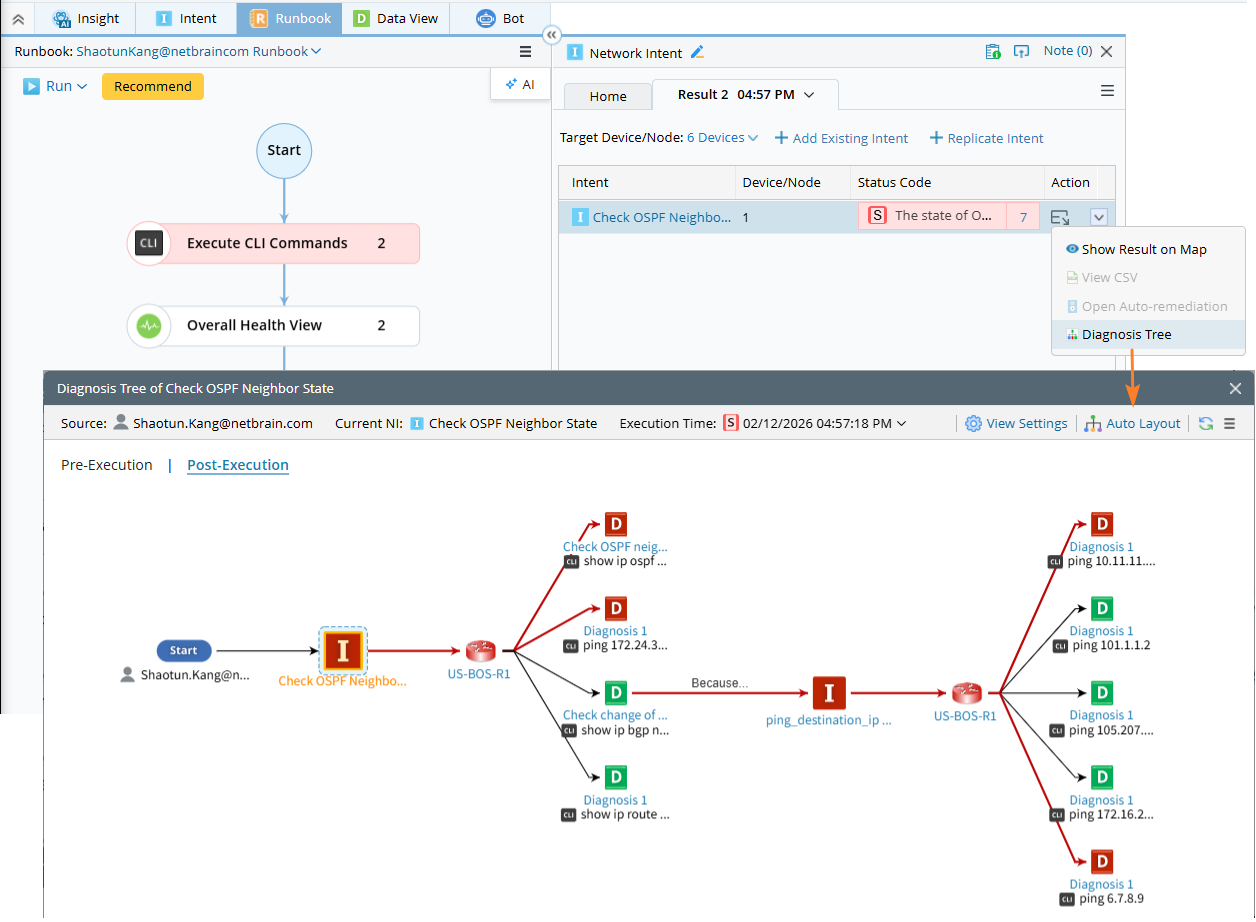Click the first US-BOS-R1 router icon
1256x922 pixels.
480,651
